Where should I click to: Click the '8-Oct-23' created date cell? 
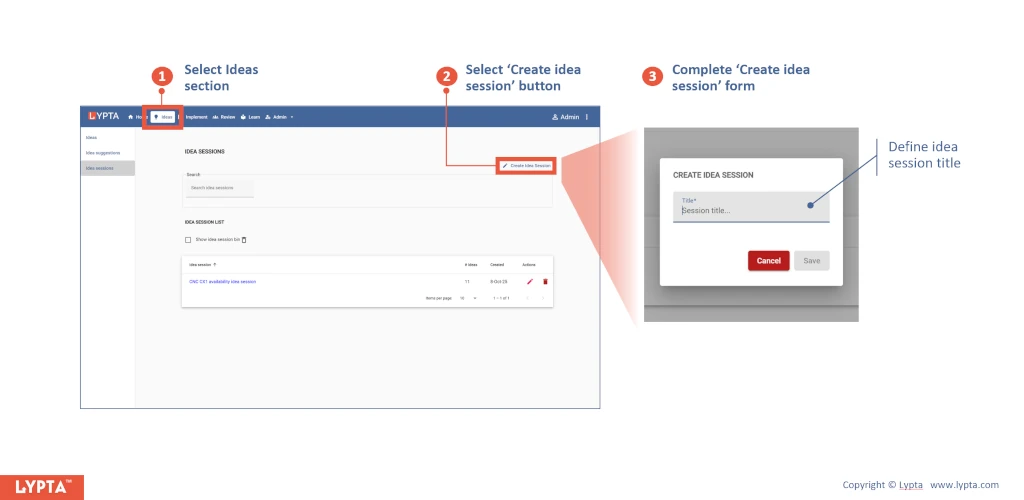[499, 281]
